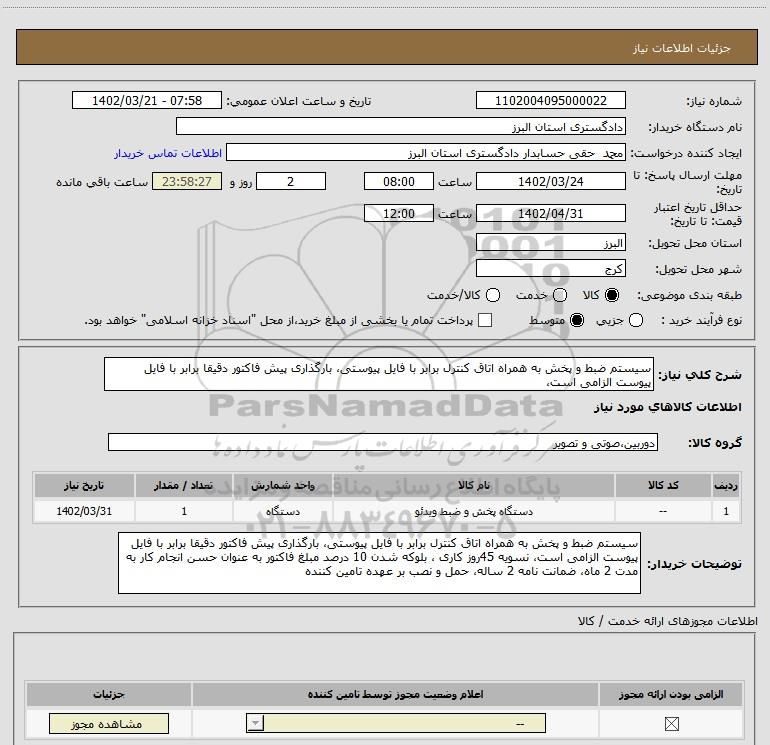Click the item name دستگاه پخش و ضبط ویدئو
The width and height of the screenshot is (770, 745).
(x=474, y=511)
